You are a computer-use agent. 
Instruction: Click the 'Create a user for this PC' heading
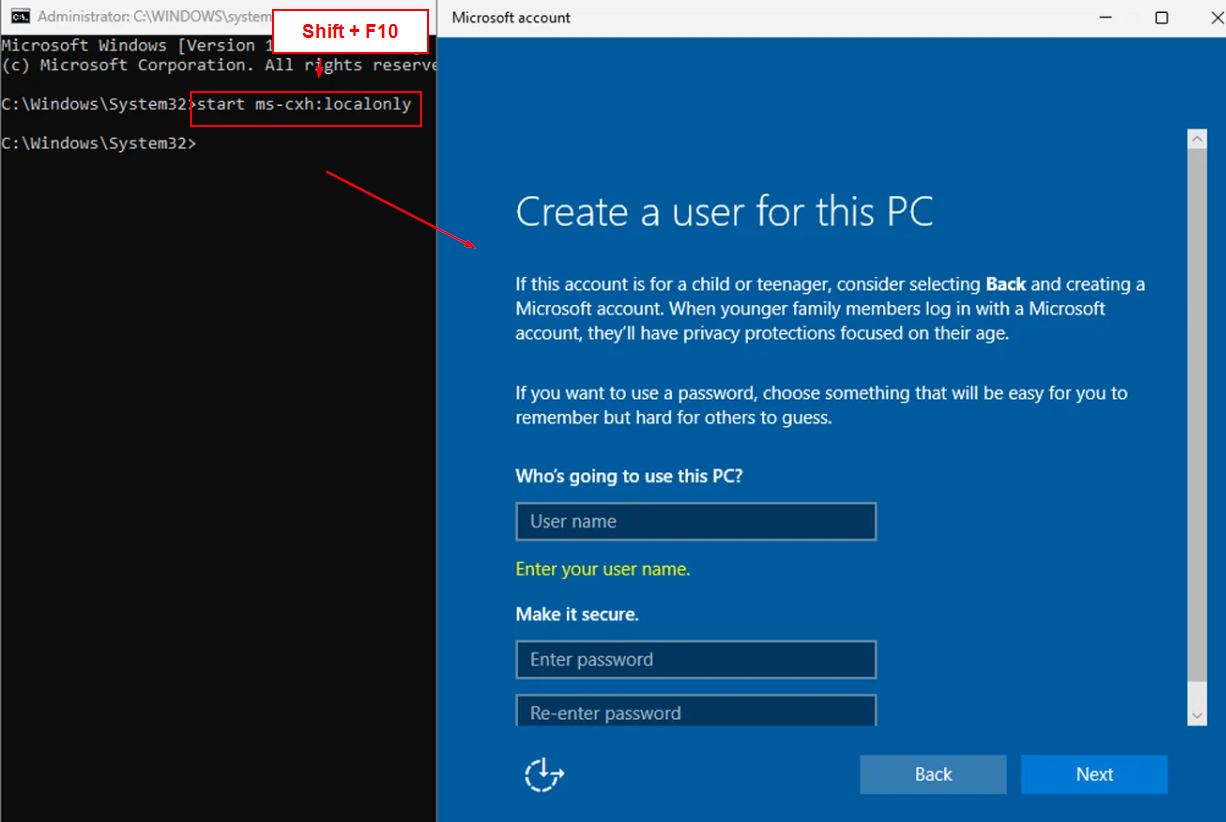pyautogui.click(x=724, y=212)
